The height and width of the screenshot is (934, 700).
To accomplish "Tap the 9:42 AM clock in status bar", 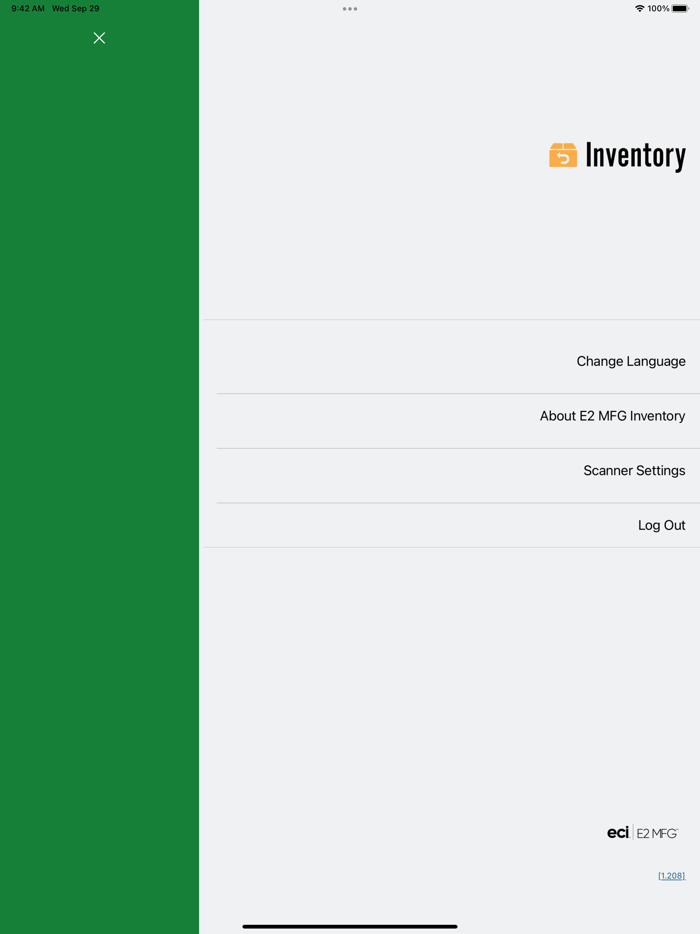I will (x=28, y=8).
